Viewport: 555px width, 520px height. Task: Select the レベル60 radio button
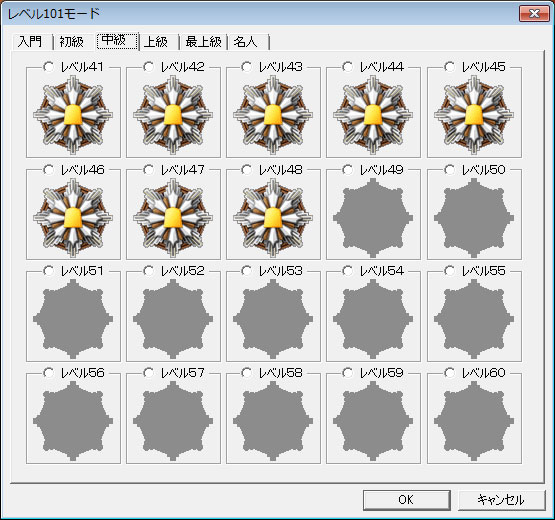[x=450, y=373]
